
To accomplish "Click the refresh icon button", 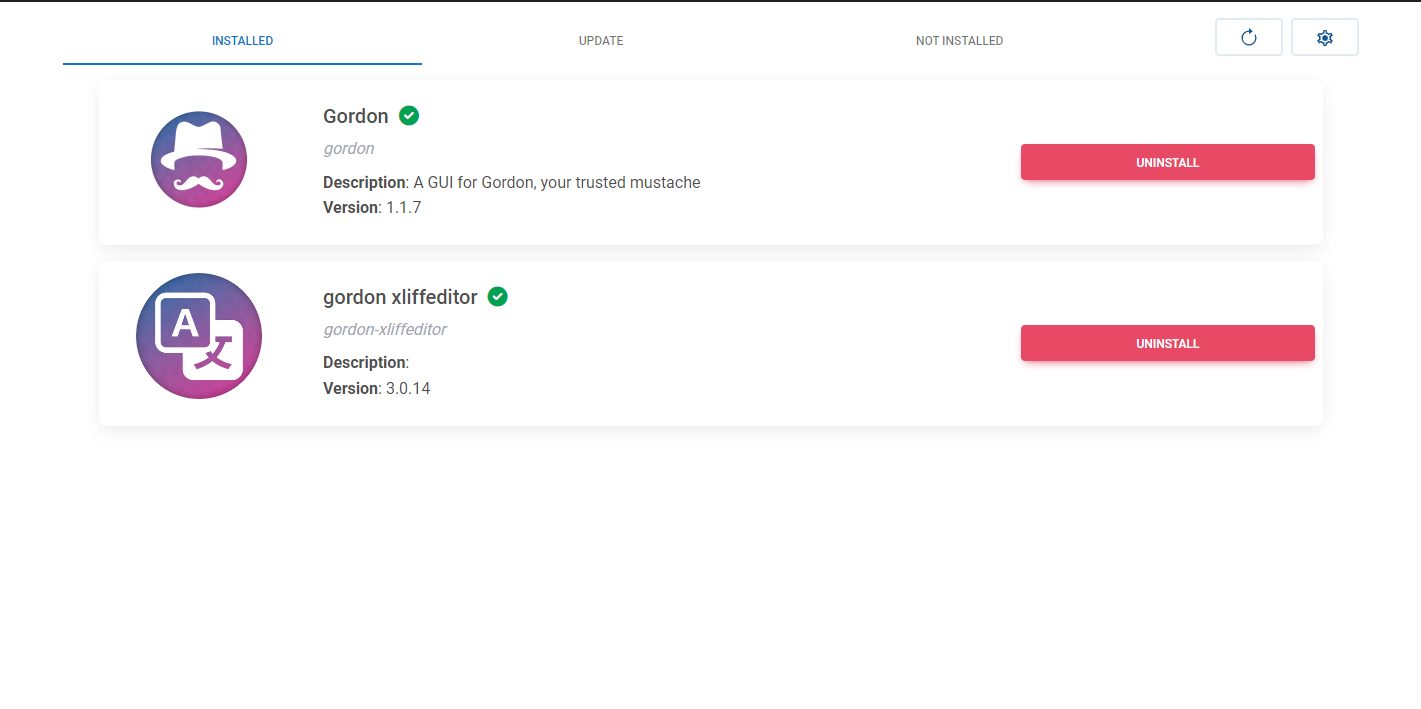I will [x=1248, y=38].
